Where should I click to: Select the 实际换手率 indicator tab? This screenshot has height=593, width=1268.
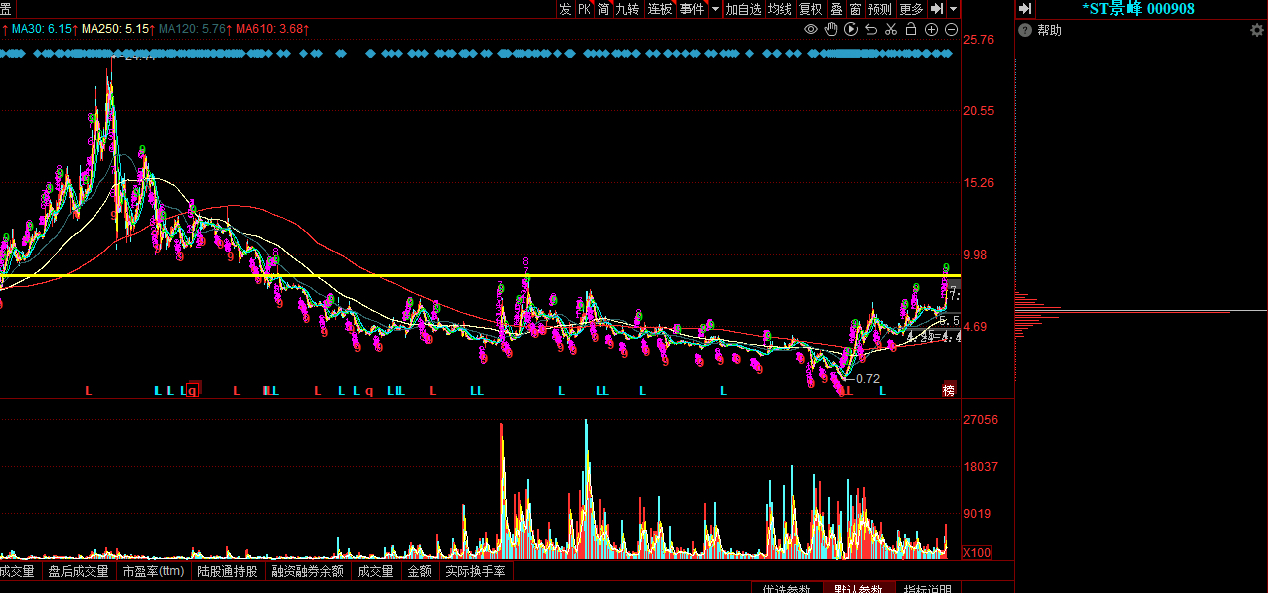(x=476, y=571)
